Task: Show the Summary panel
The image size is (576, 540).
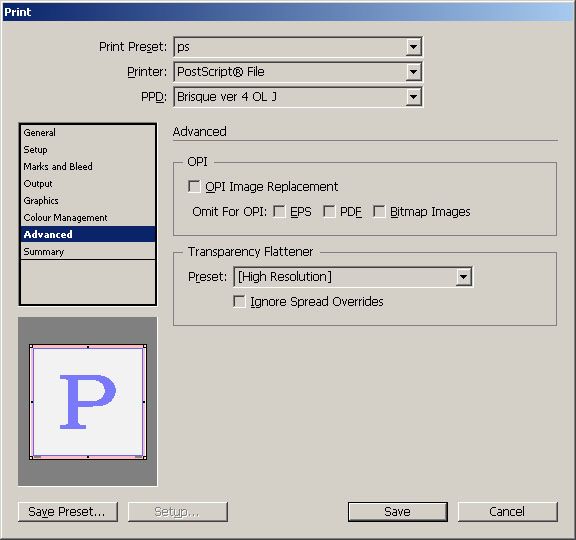Action: coord(88,252)
